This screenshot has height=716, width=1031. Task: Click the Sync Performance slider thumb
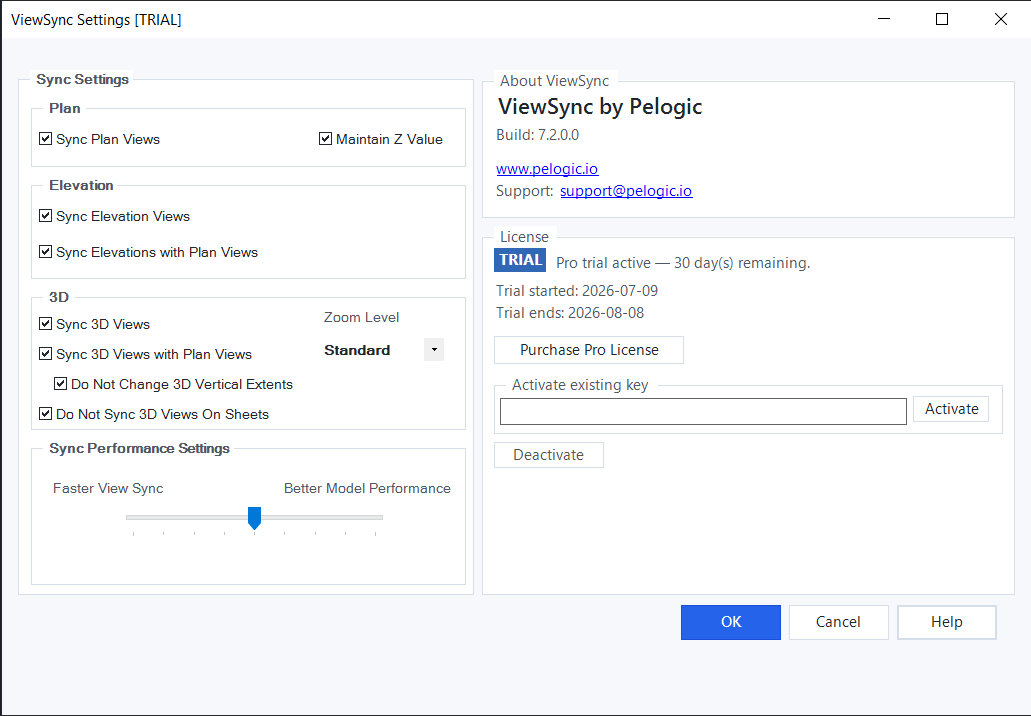(x=254, y=518)
